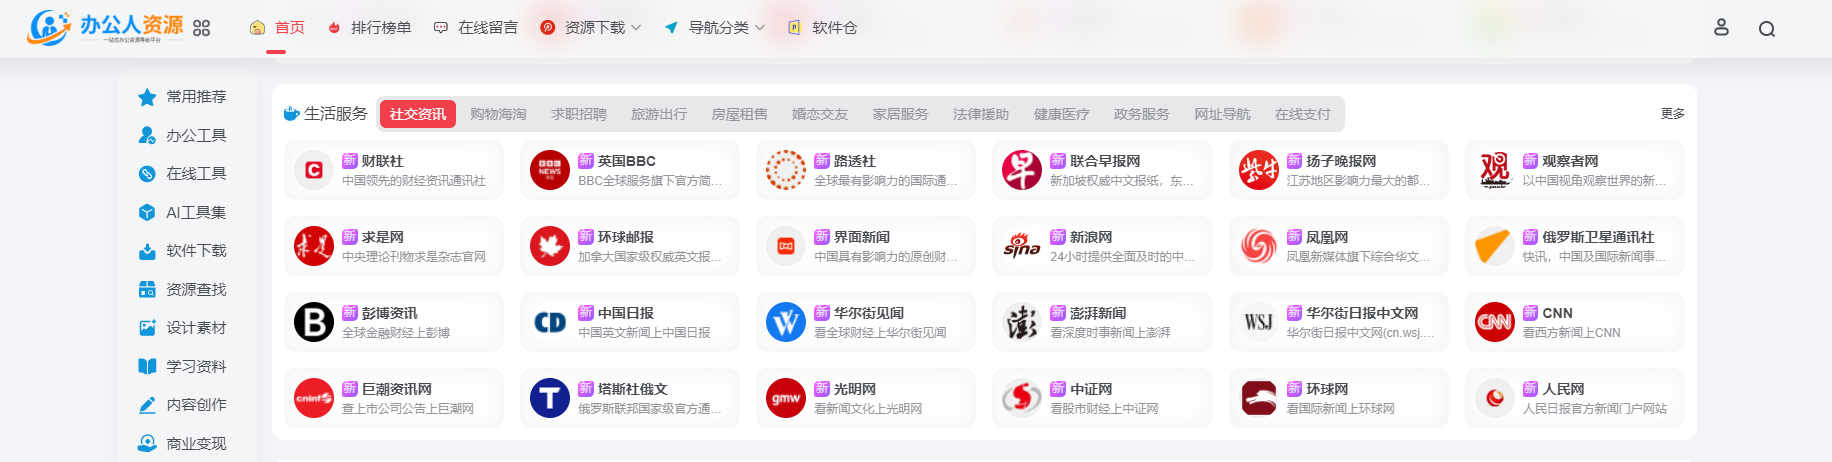Select 常用推荐 in the sidebar
Viewport: 1832px width, 462px height.
[x=183, y=97]
